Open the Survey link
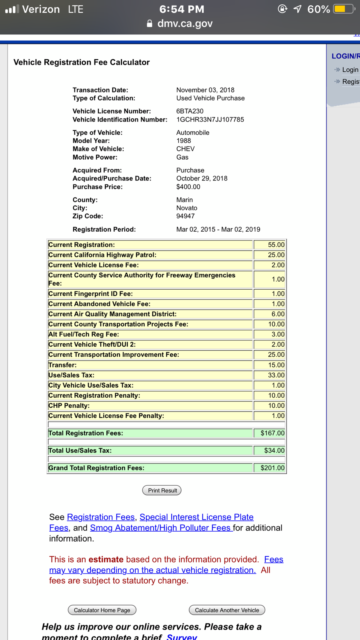 (x=182, y=637)
